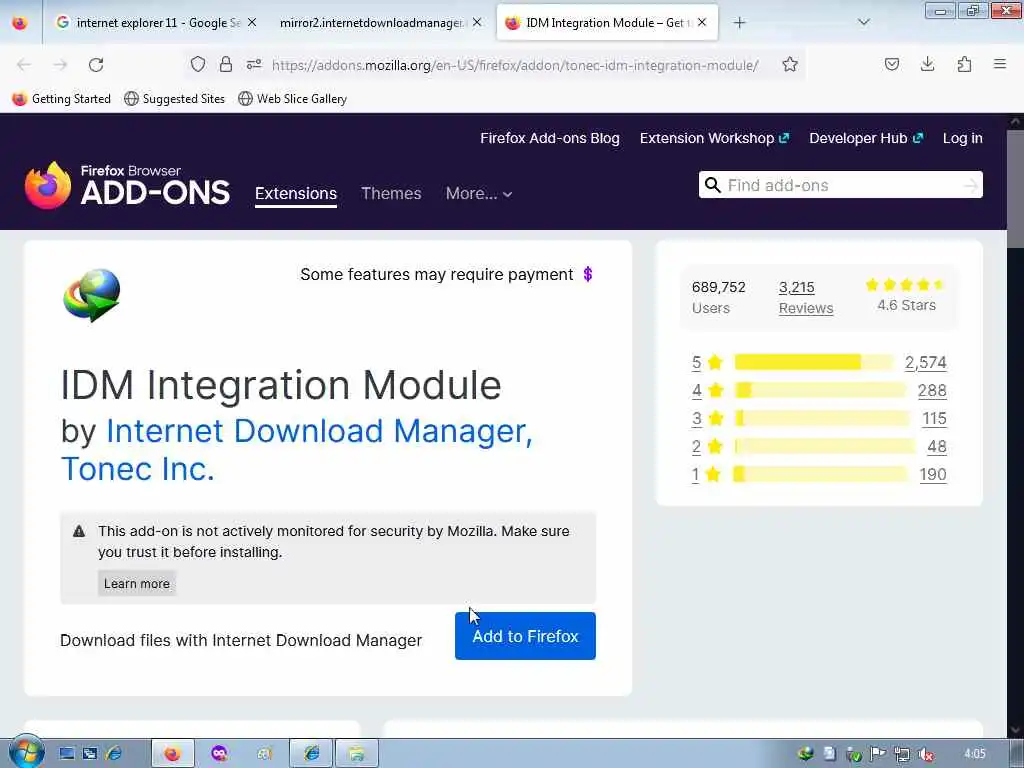Open the Developer Hub link
The width and height of the screenshot is (1024, 768).
coord(866,138)
